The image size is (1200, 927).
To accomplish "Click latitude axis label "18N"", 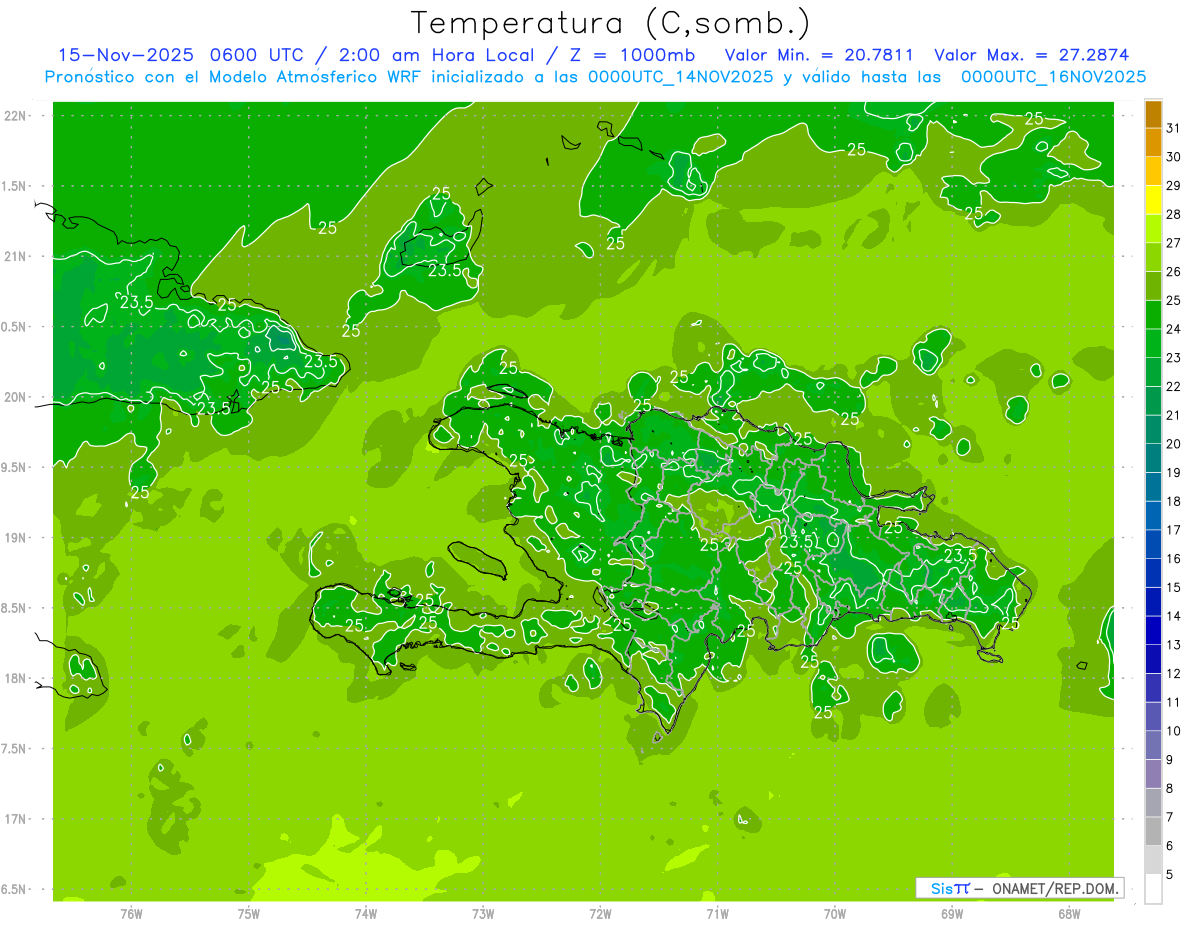I will pyautogui.click(x=17, y=678).
